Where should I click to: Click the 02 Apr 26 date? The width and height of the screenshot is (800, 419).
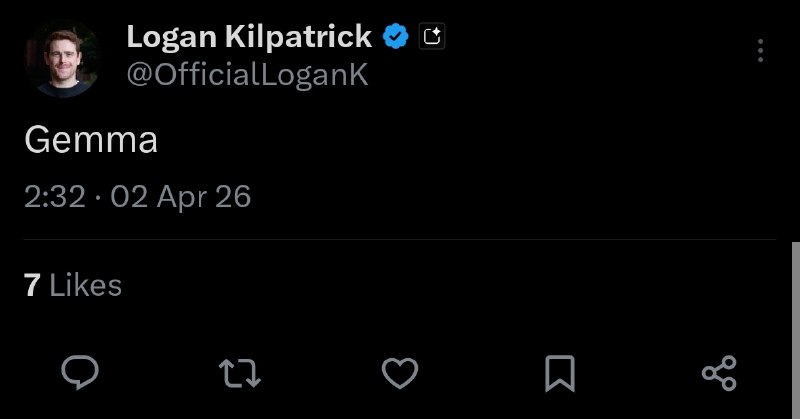181,196
